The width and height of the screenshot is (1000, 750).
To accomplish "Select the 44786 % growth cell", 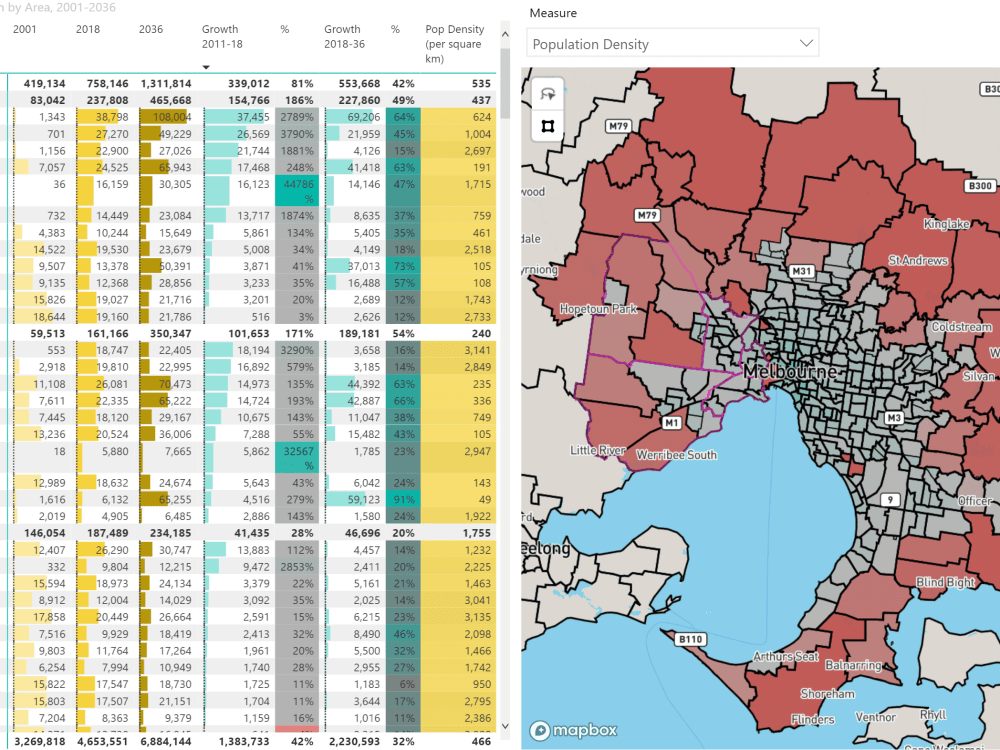I will (296, 191).
